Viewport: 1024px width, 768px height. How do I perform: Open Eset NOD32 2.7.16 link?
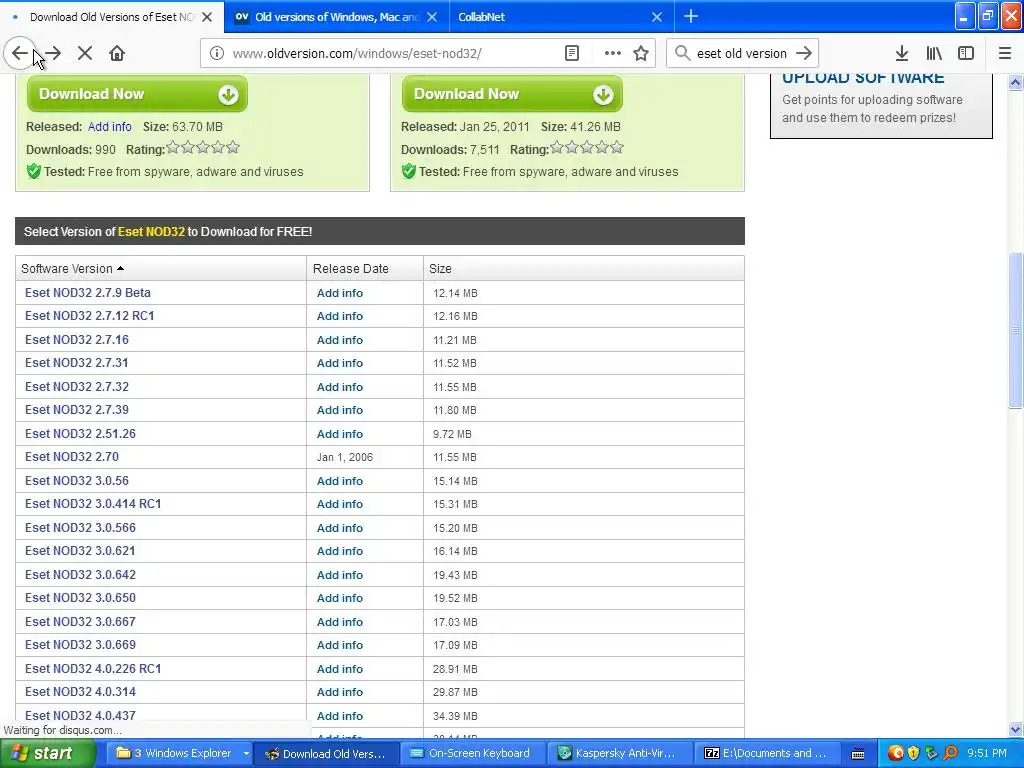[x=76, y=340]
